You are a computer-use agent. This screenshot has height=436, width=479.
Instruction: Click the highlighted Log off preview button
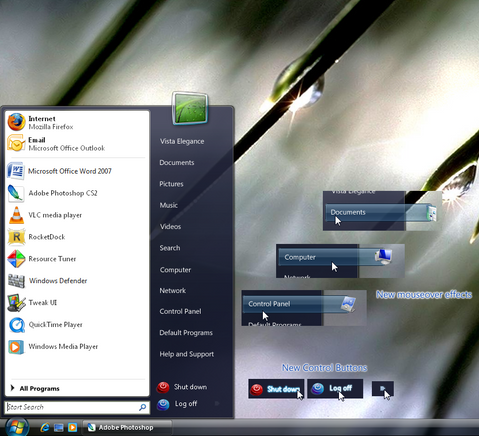(335, 388)
